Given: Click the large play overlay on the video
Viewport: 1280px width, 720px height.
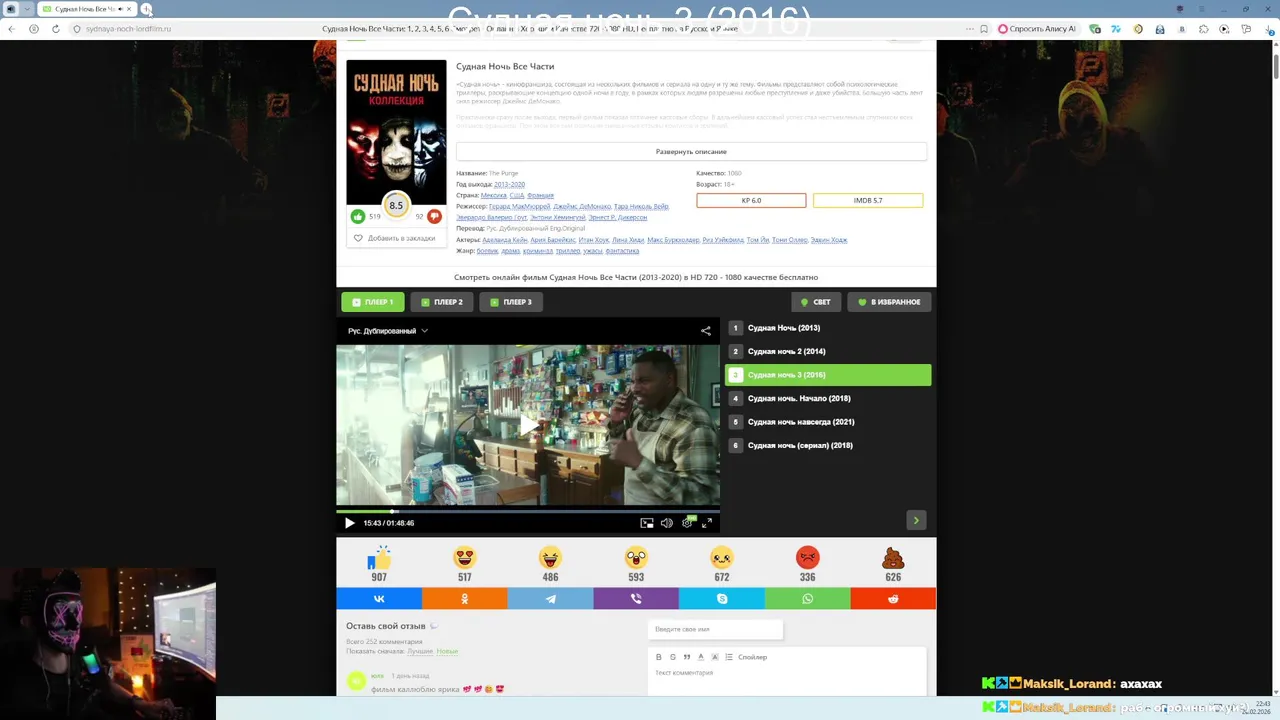Looking at the screenshot, I should (x=528, y=426).
